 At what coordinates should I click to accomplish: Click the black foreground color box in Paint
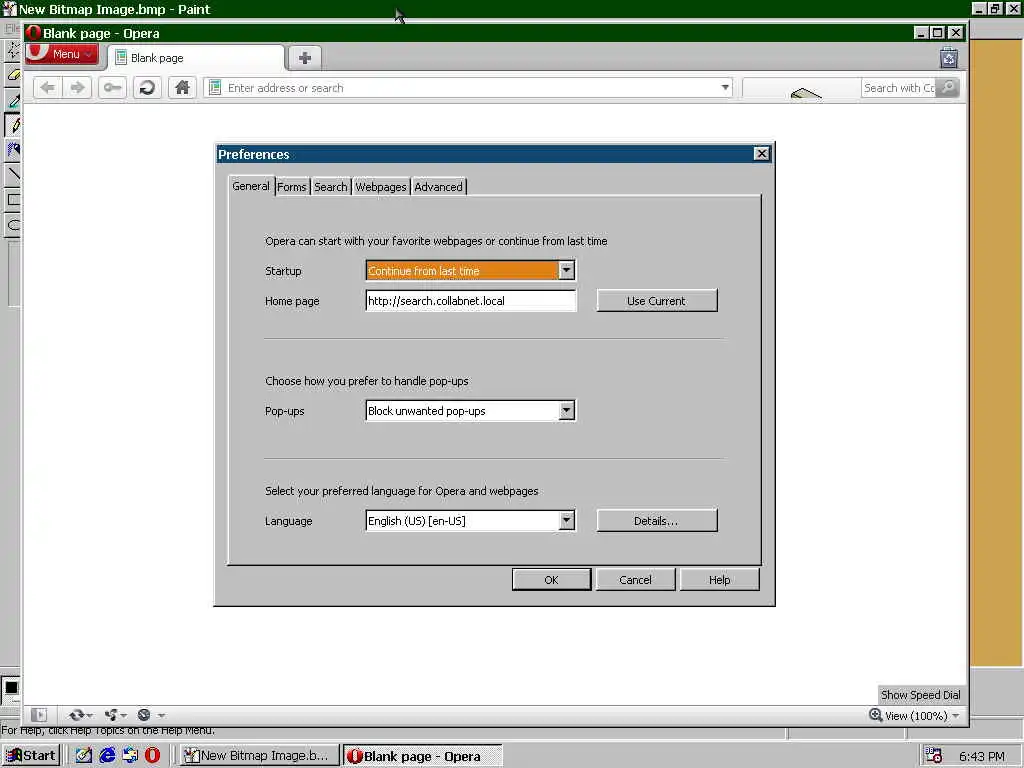pos(11,687)
